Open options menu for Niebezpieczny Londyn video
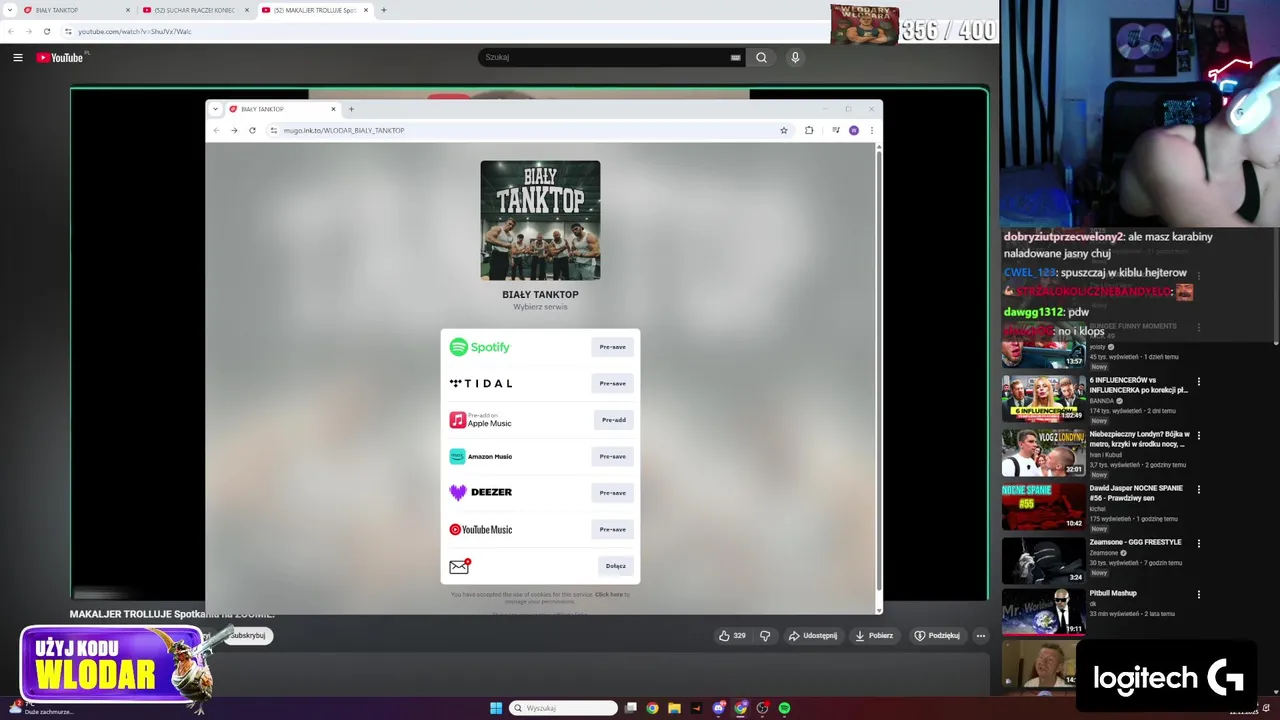Screen dimensions: 1280x720 coord(1199,435)
